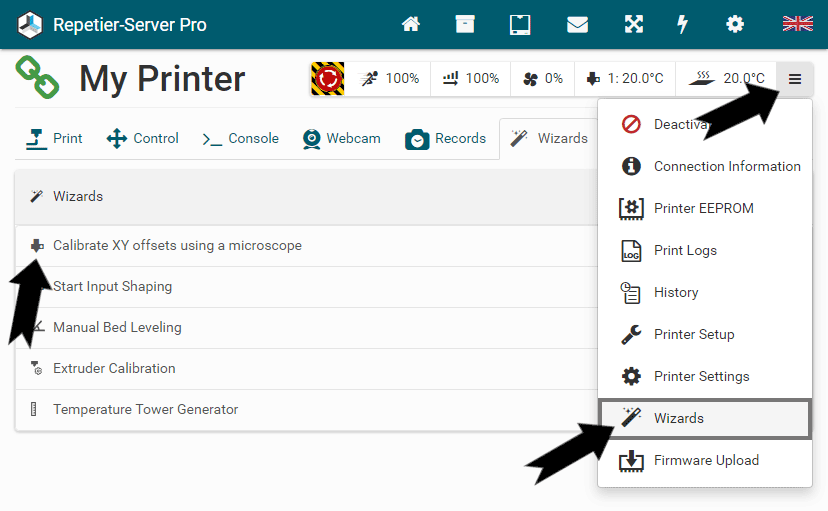This screenshot has width=828, height=511.
Task: Open Temperature Tower Generator wizard
Action: tap(145, 409)
